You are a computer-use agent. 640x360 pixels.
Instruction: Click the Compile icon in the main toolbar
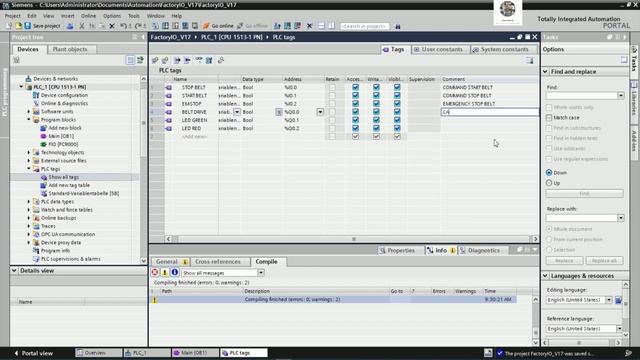[156, 26]
